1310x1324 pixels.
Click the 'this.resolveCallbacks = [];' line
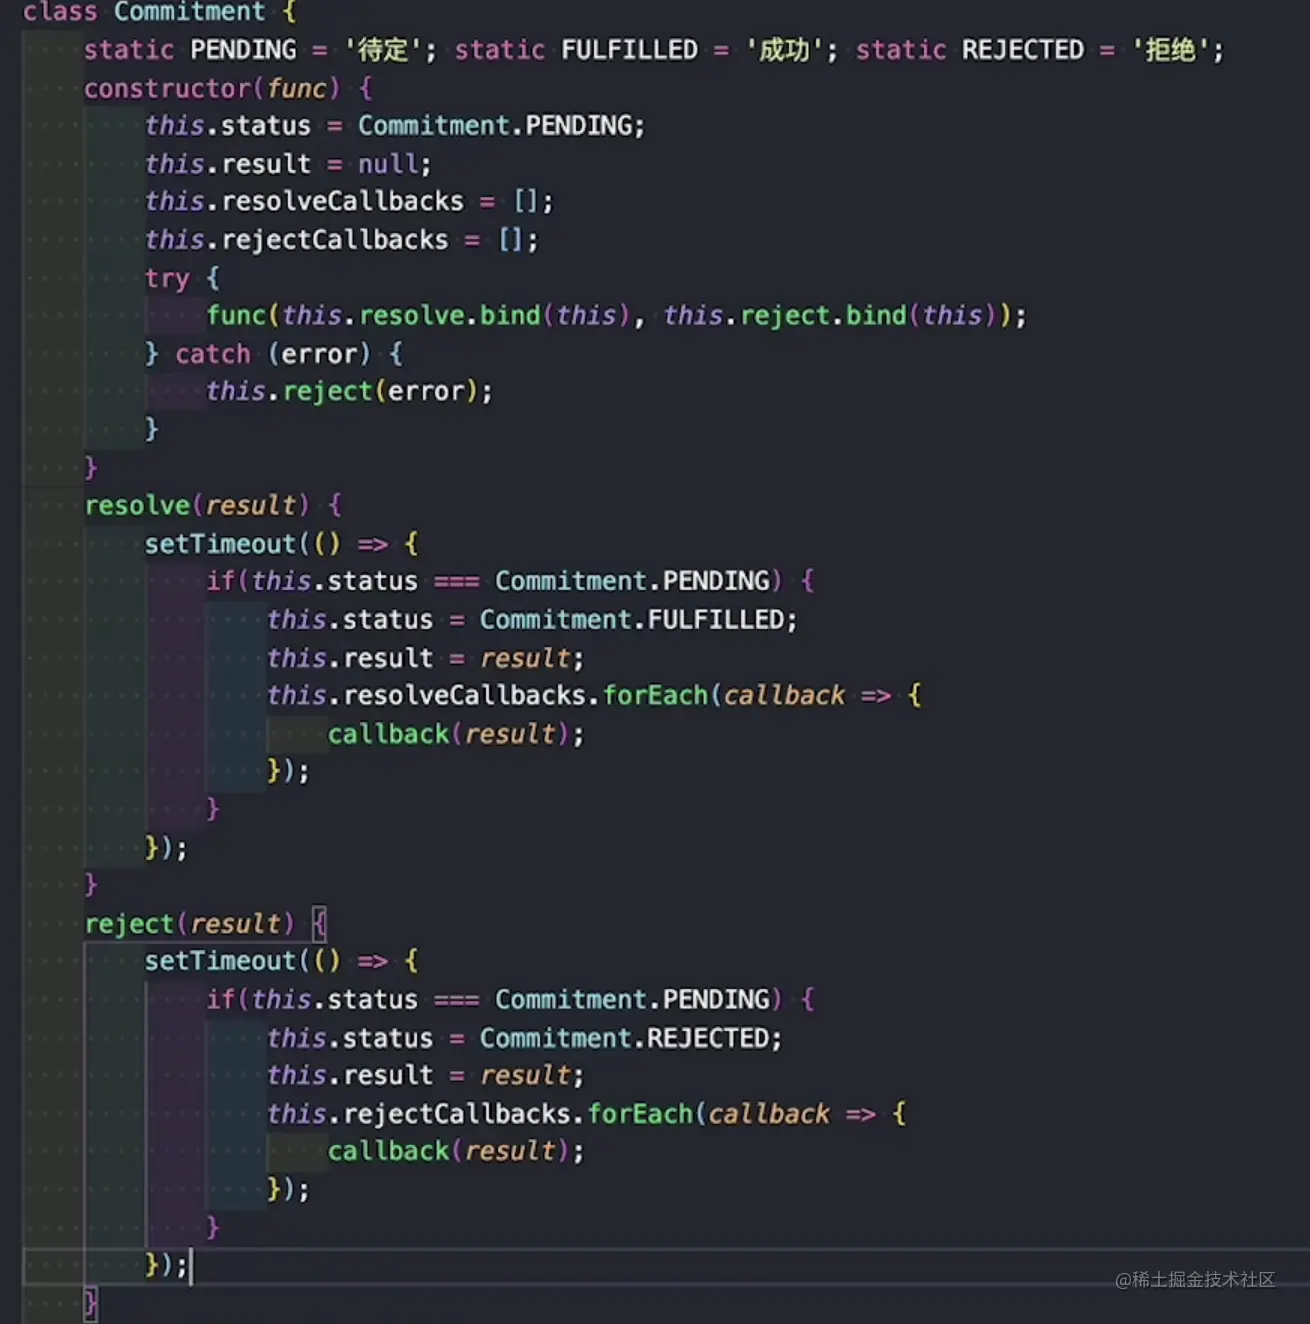click(x=349, y=201)
